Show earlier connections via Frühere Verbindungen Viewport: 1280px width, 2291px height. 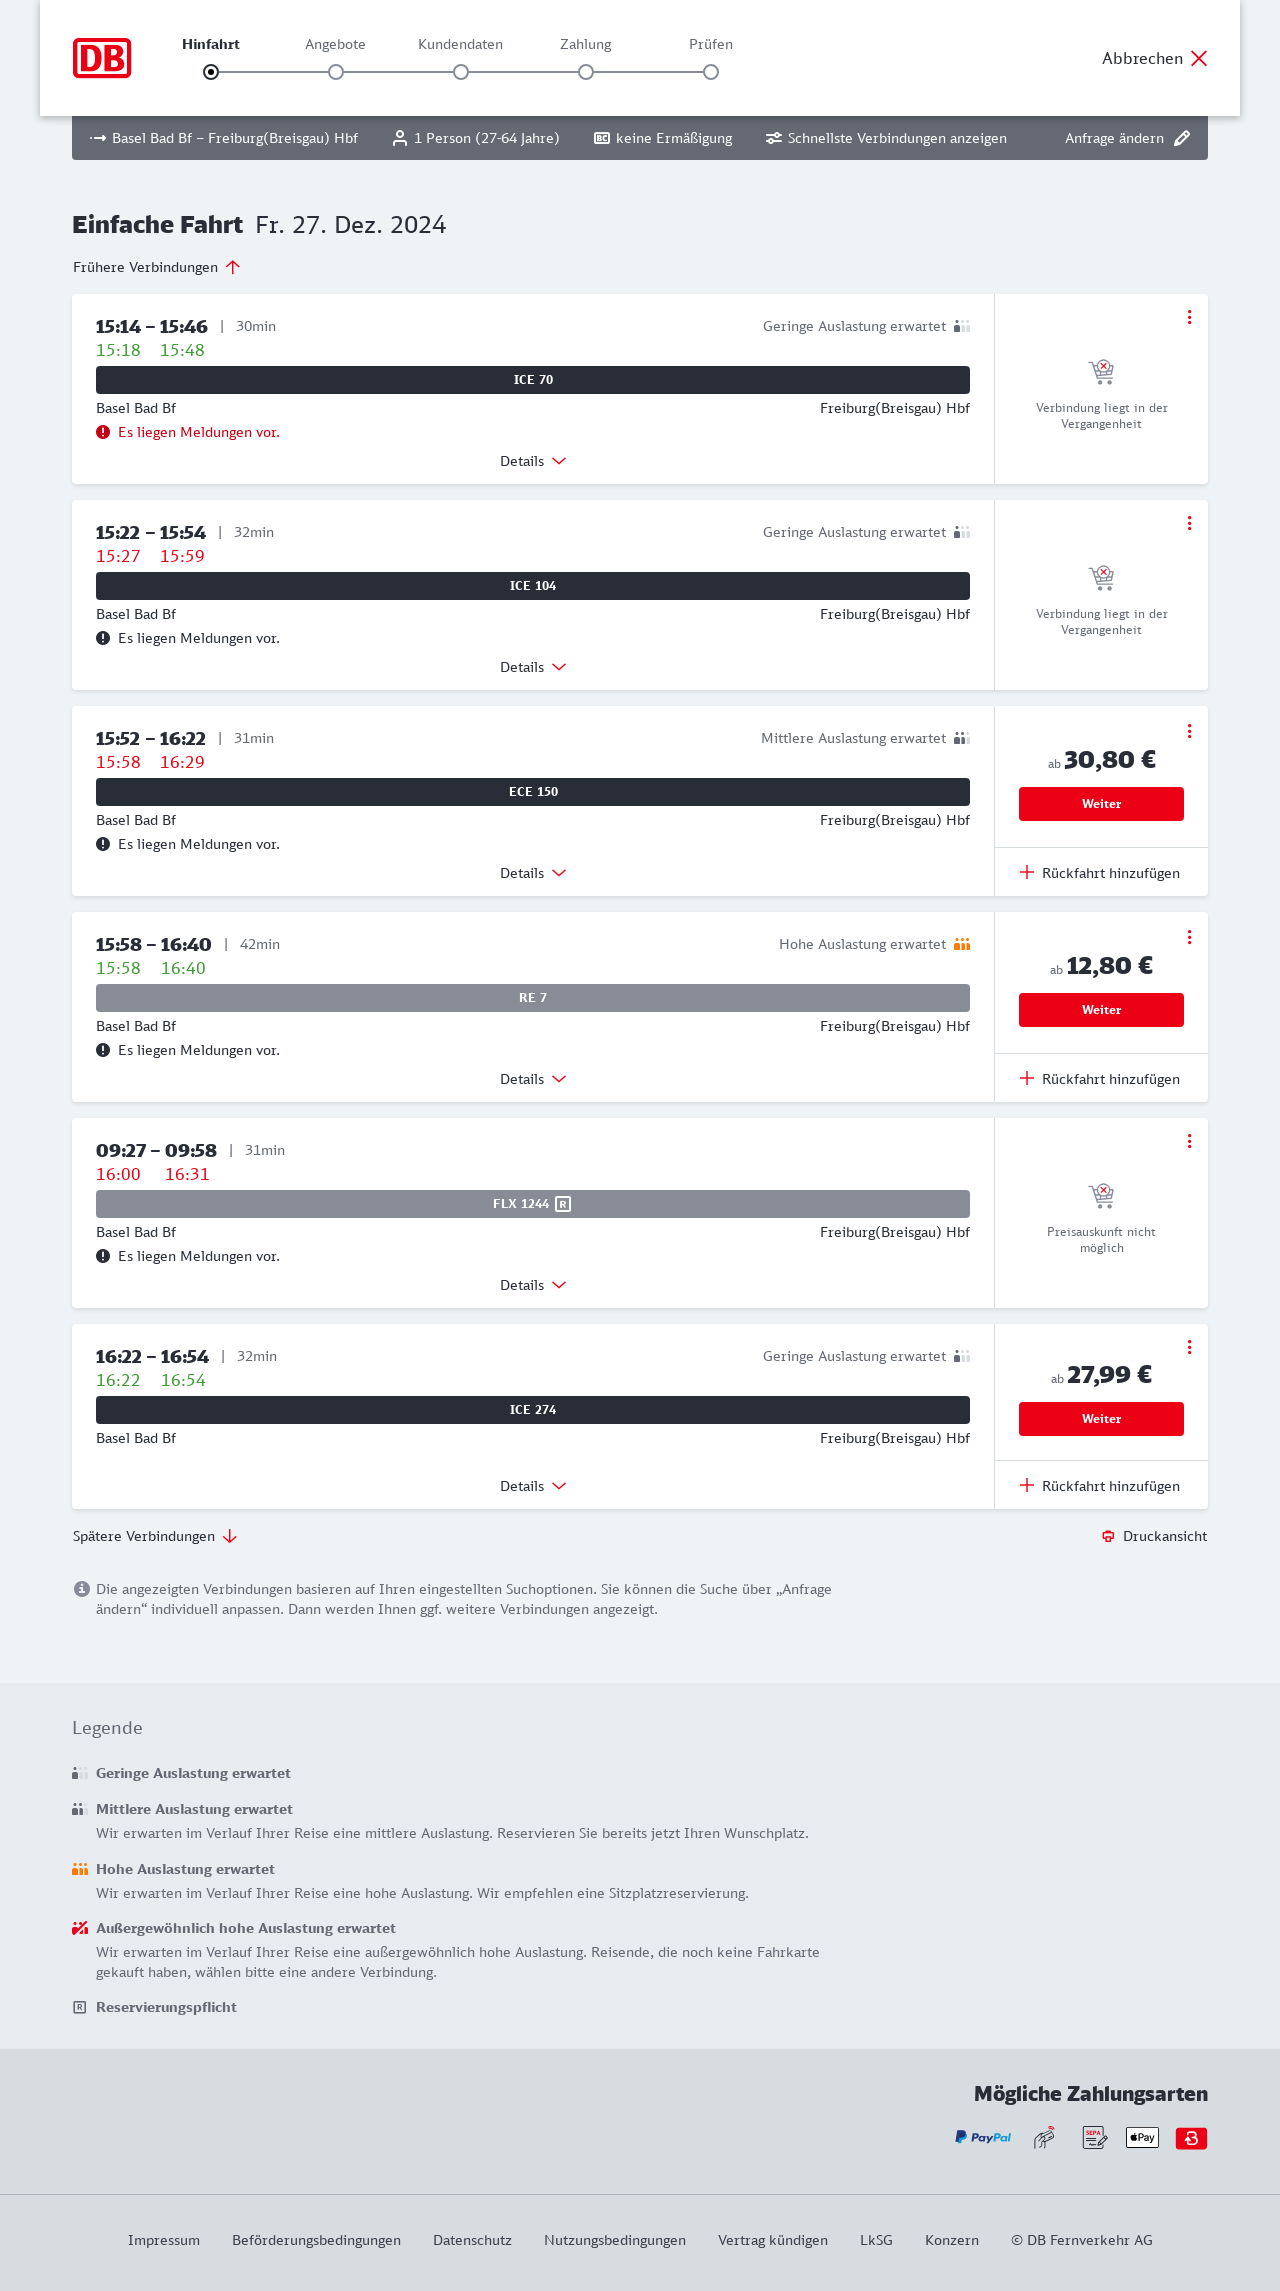tap(157, 267)
